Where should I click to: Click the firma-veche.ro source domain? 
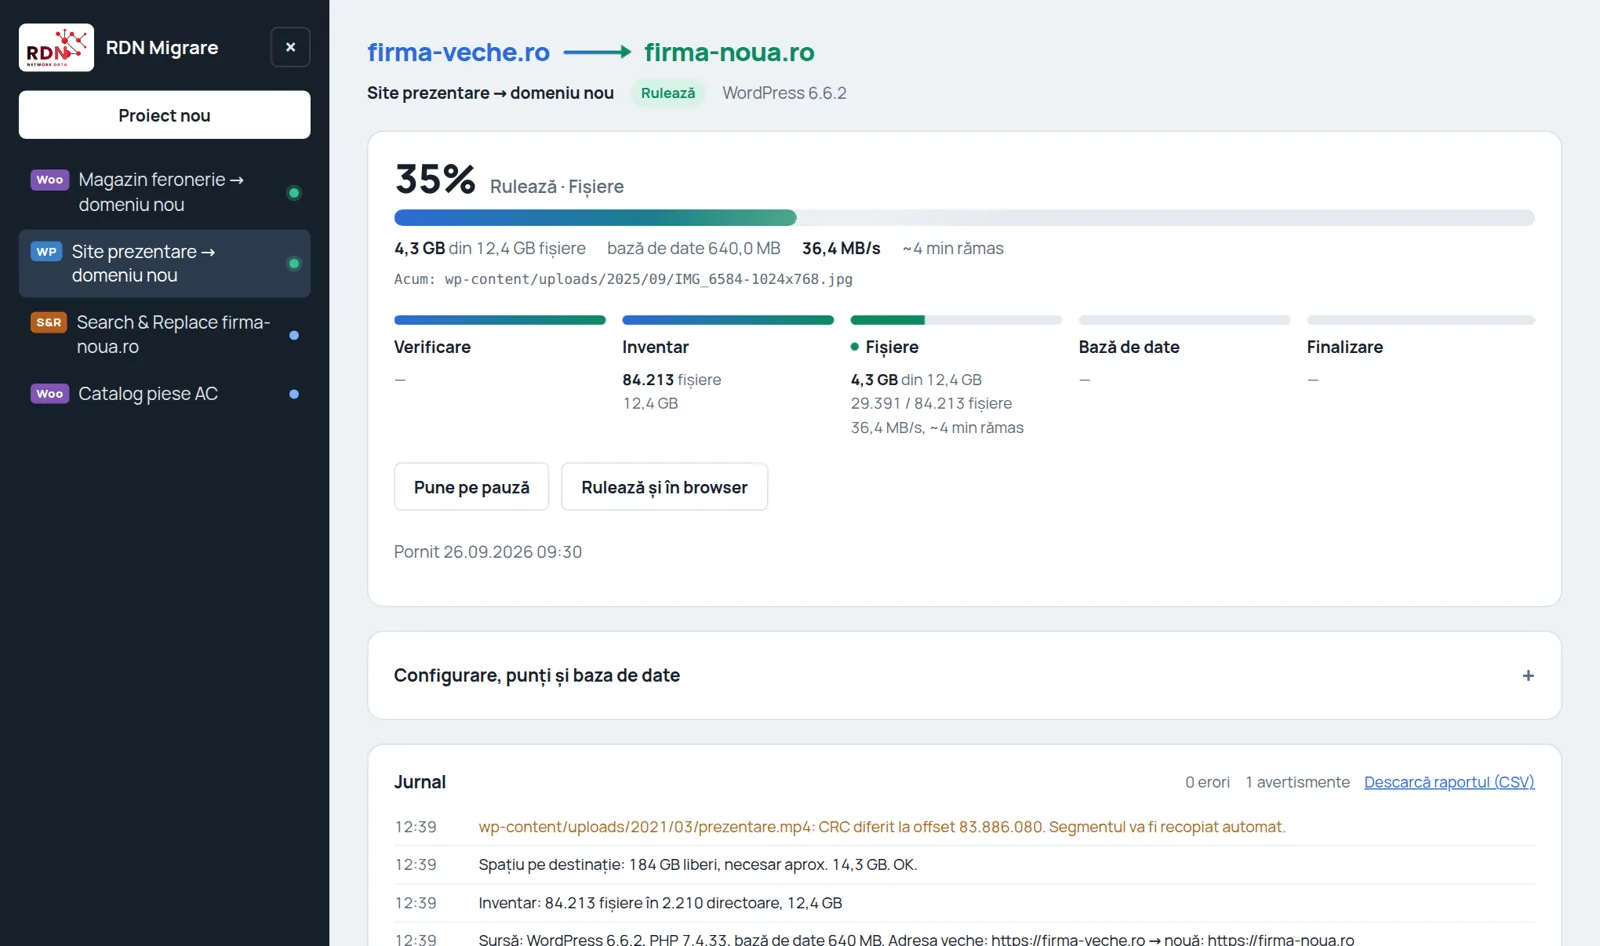pyautogui.click(x=458, y=52)
